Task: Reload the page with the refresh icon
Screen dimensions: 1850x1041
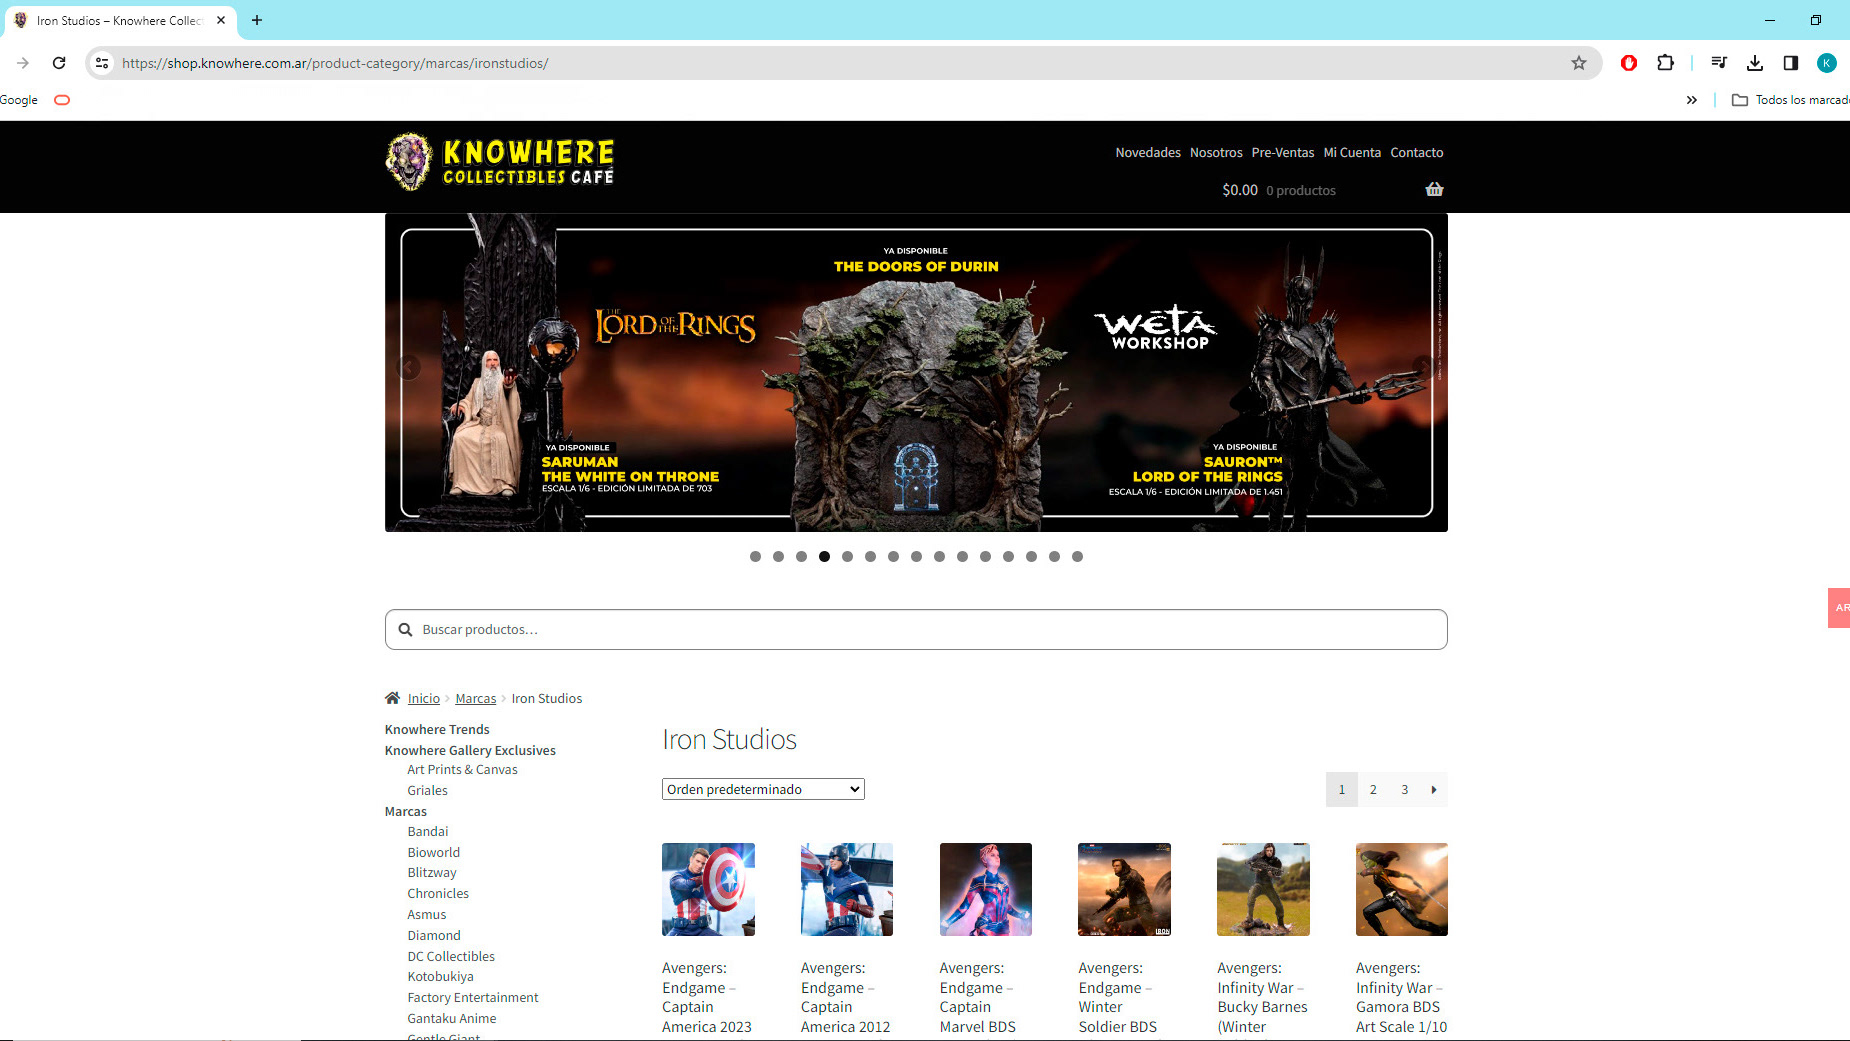Action: pyautogui.click(x=59, y=63)
